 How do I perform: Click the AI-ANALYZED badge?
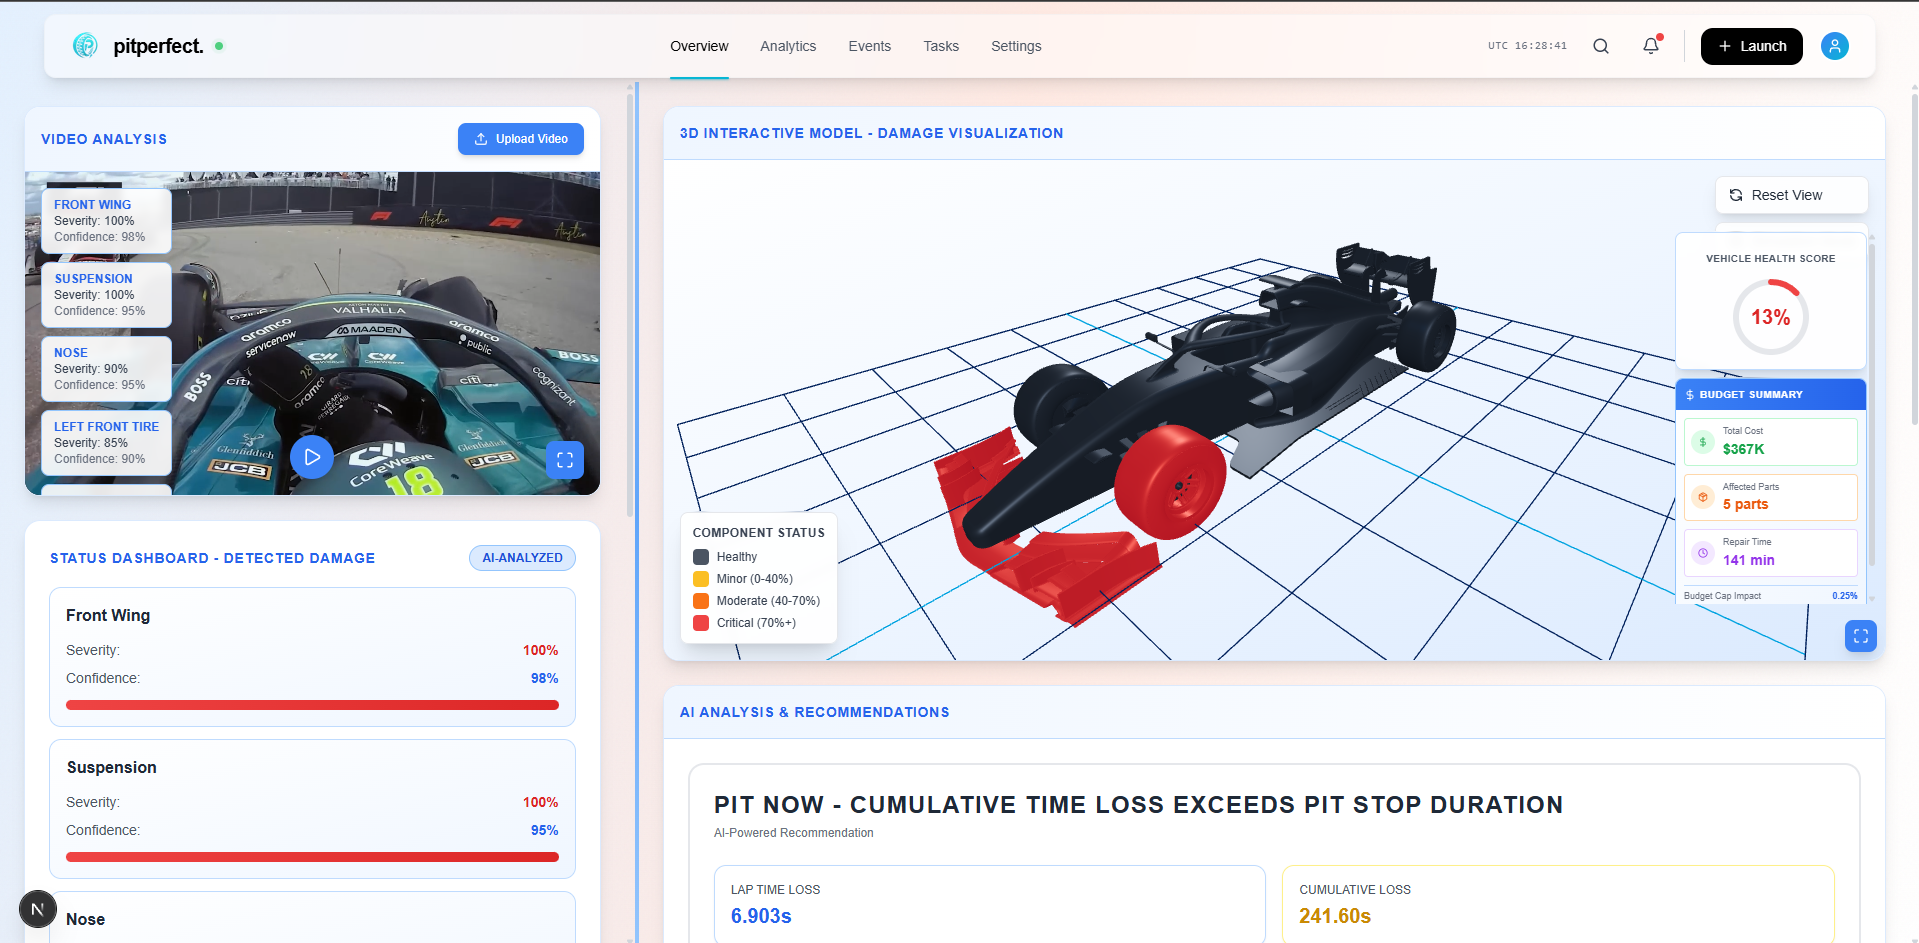coord(522,558)
